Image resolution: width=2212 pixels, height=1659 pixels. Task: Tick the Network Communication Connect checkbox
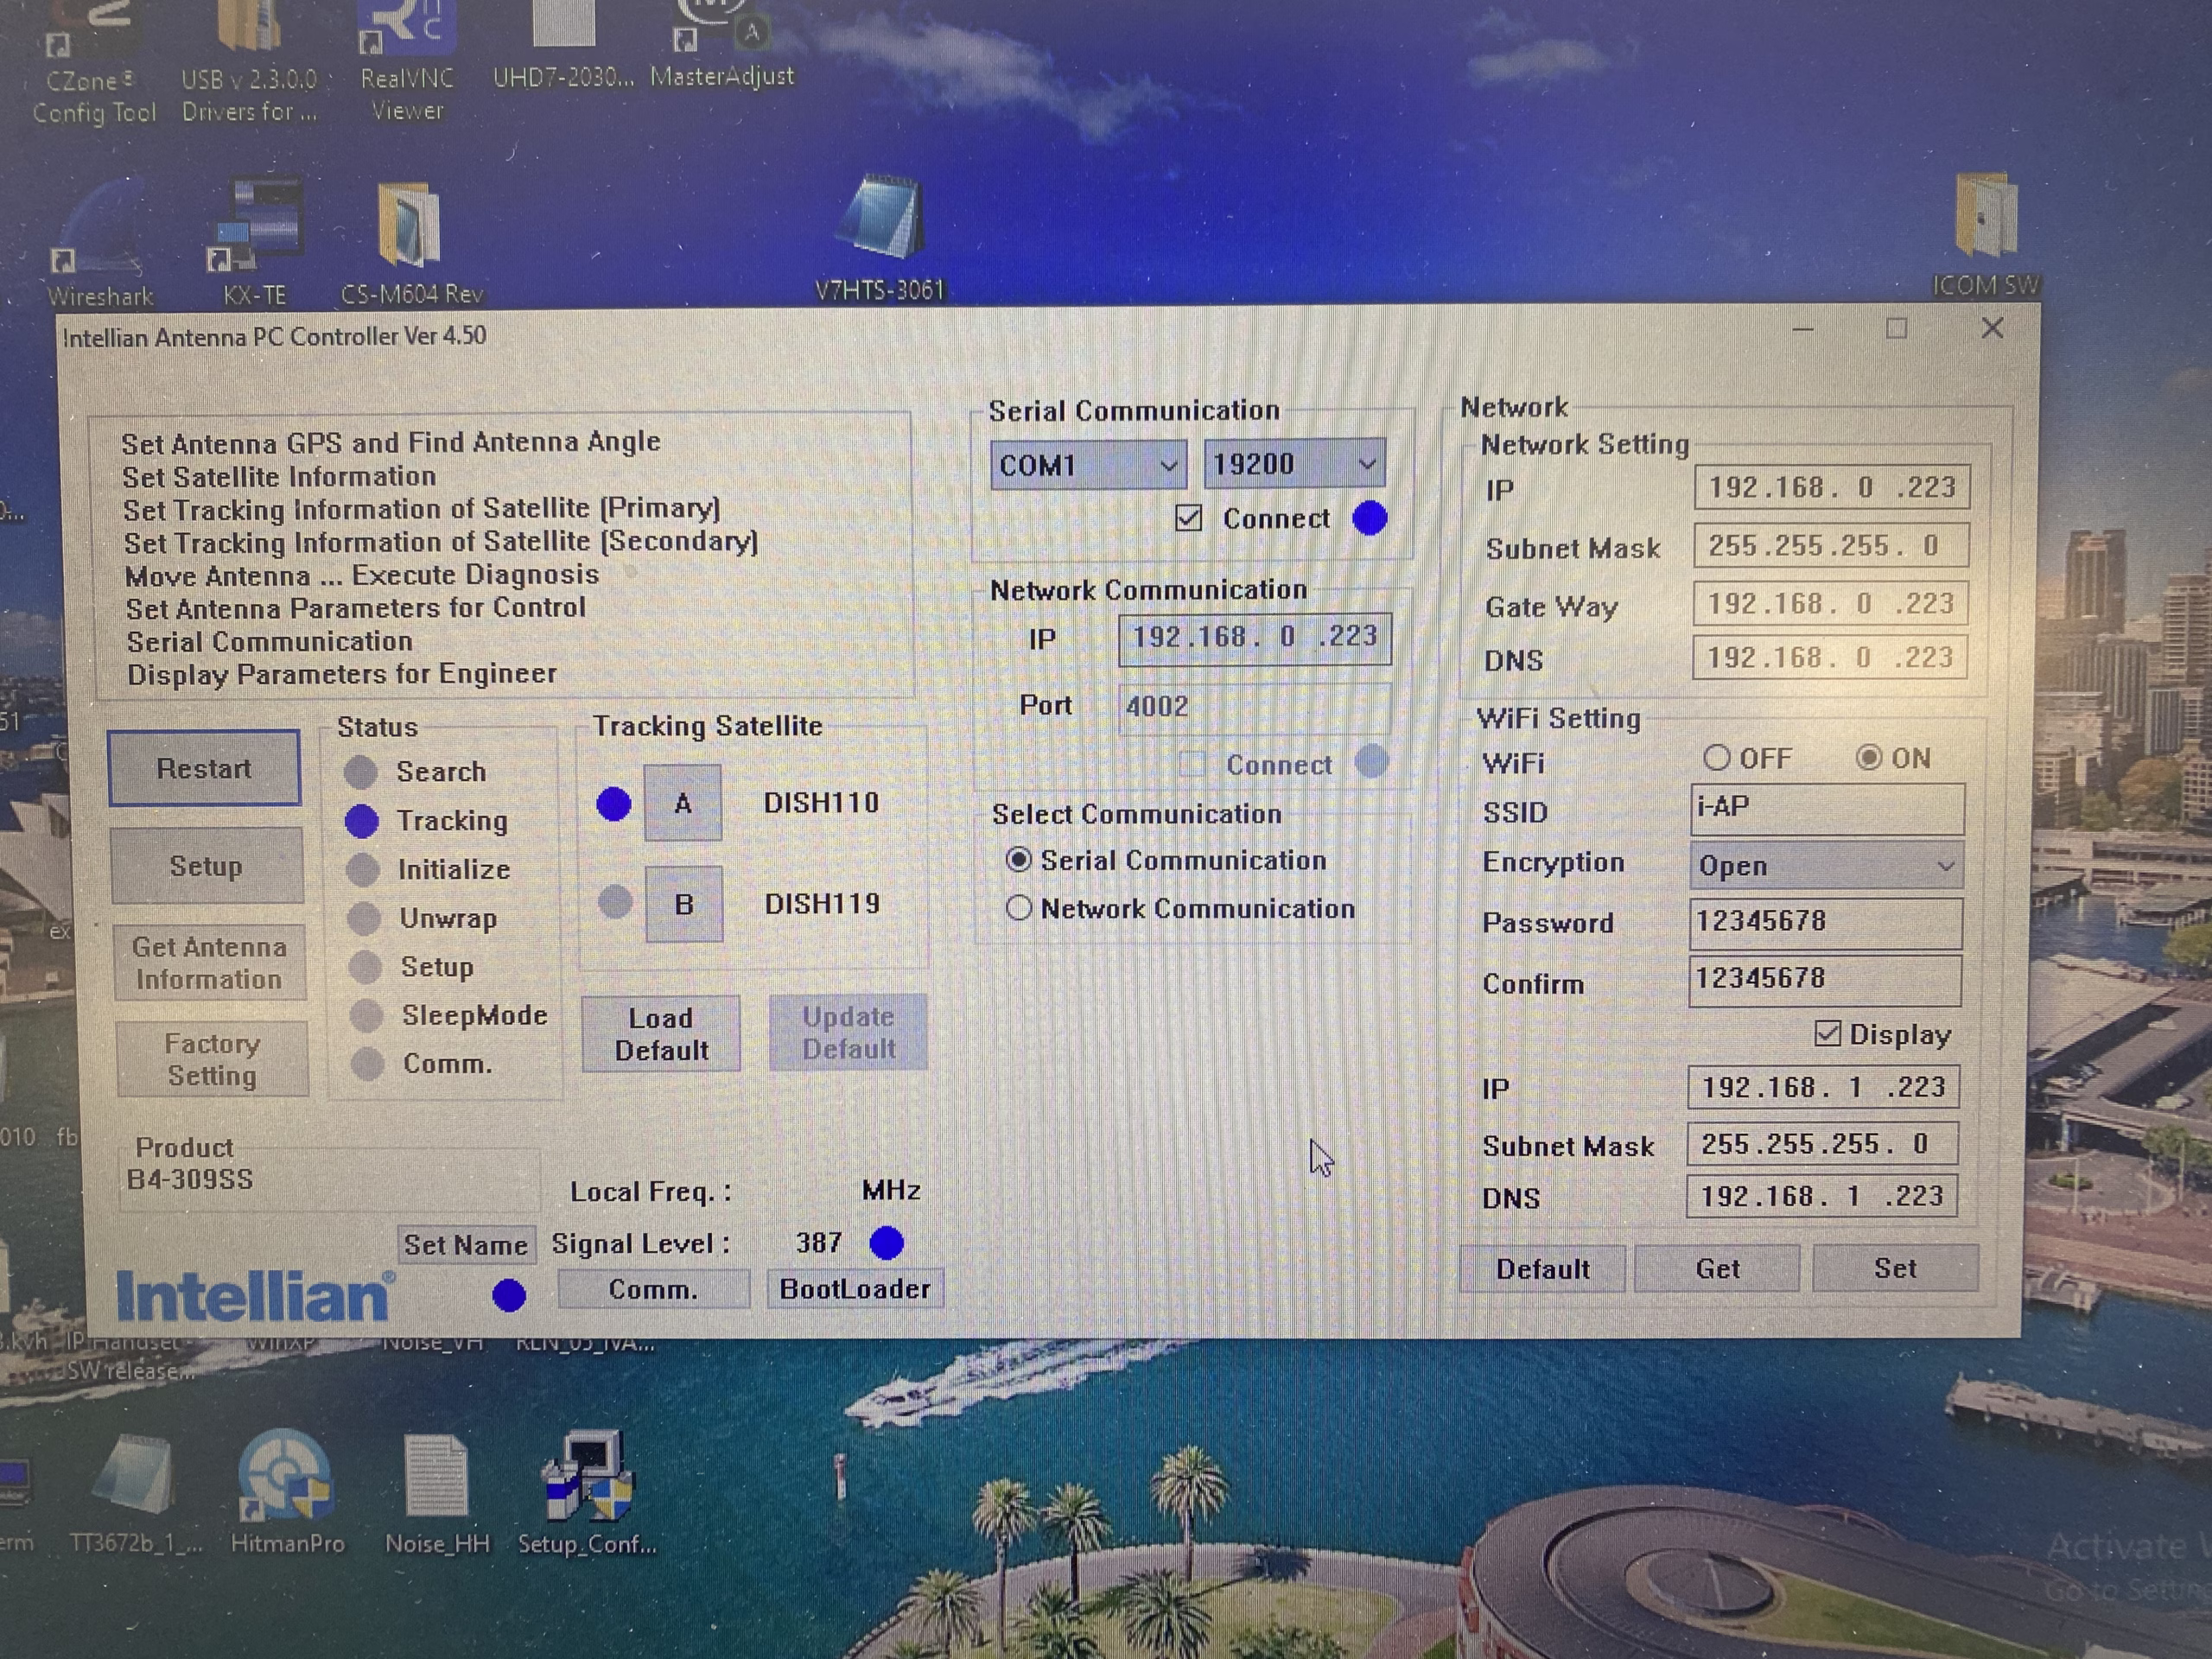point(1192,764)
